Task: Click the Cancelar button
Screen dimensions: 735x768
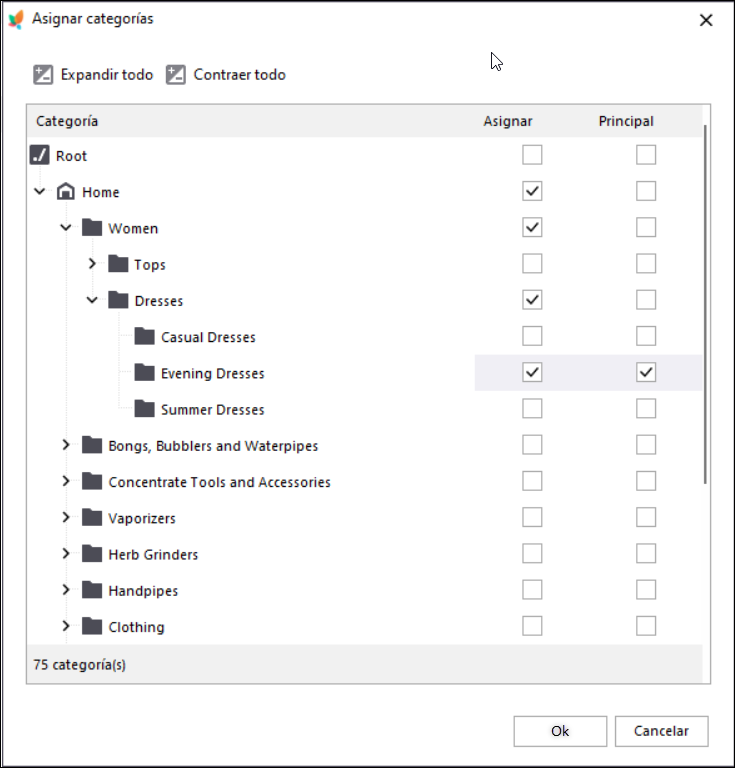Action: coord(662,731)
